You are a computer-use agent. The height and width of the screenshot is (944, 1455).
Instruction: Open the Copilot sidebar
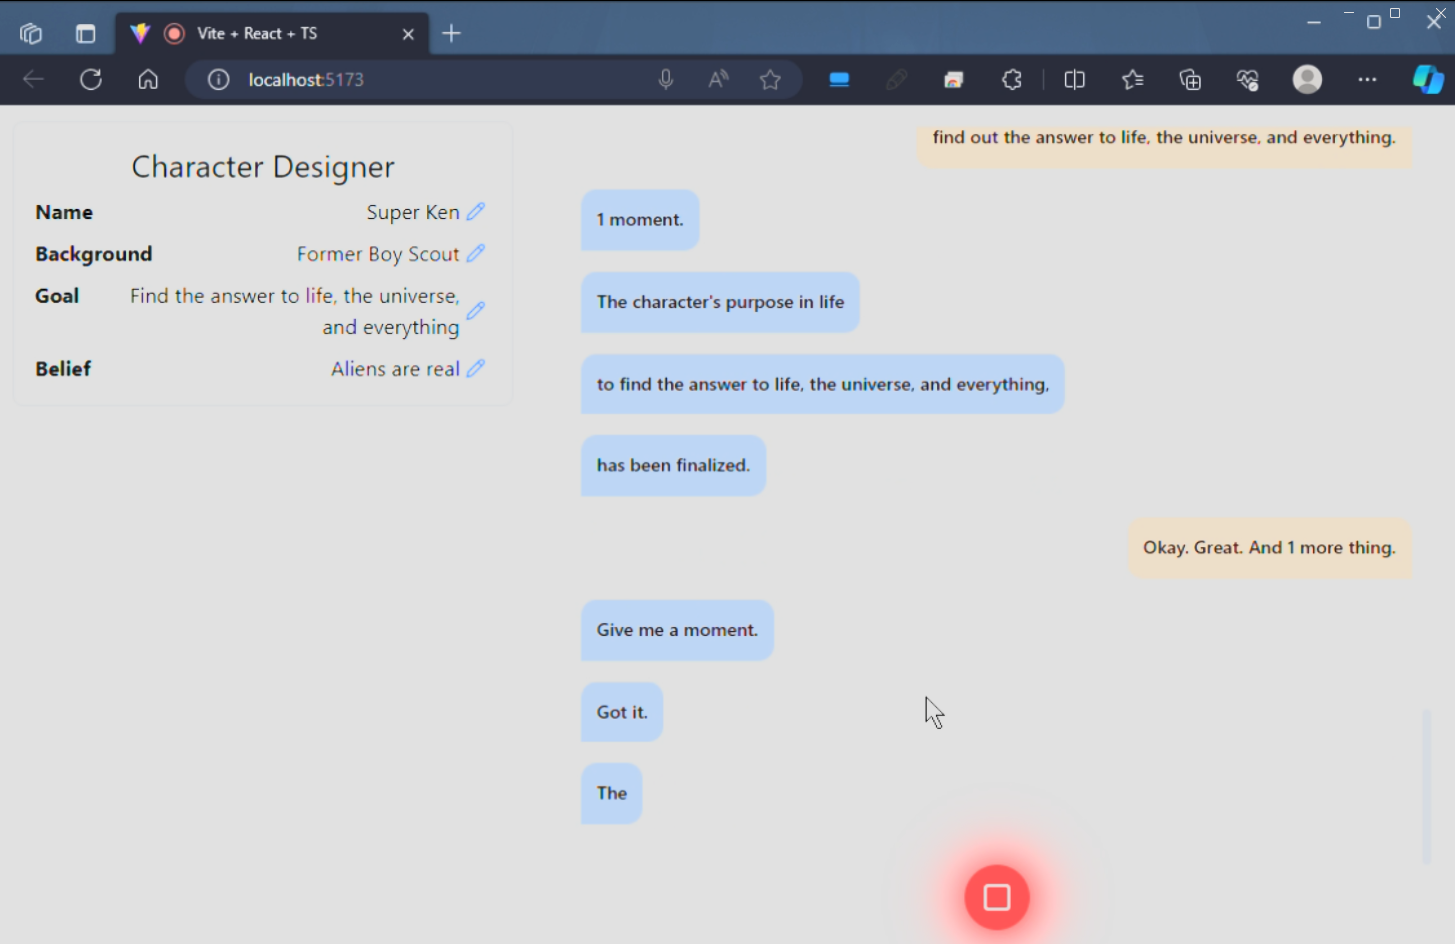[1427, 80]
